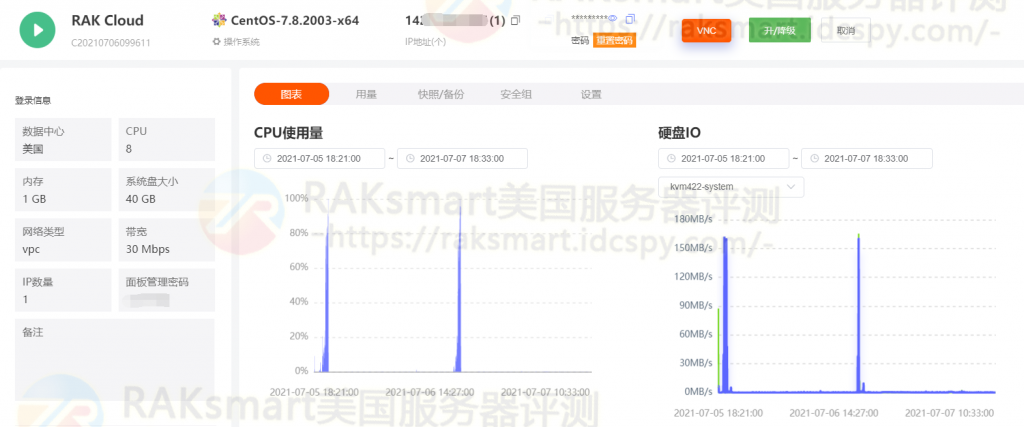Viewport: 1024px width, 427px height.
Task: Click the RAK Cloud title
Action: coord(107,20)
